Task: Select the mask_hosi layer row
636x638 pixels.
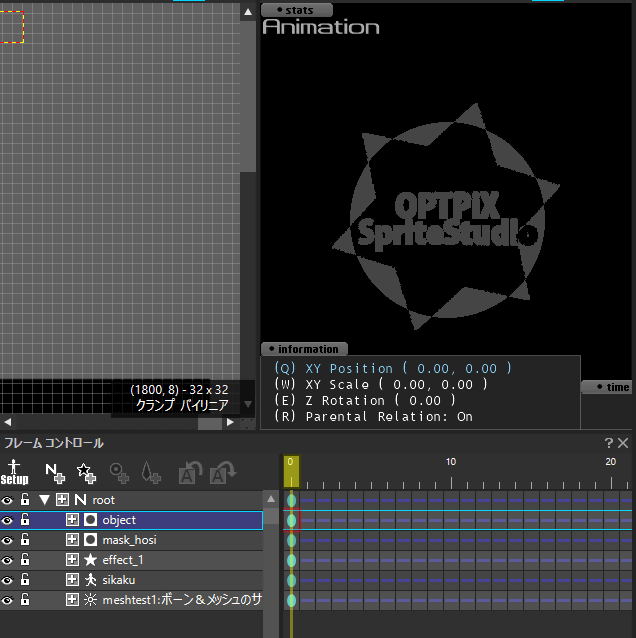Action: point(131,540)
